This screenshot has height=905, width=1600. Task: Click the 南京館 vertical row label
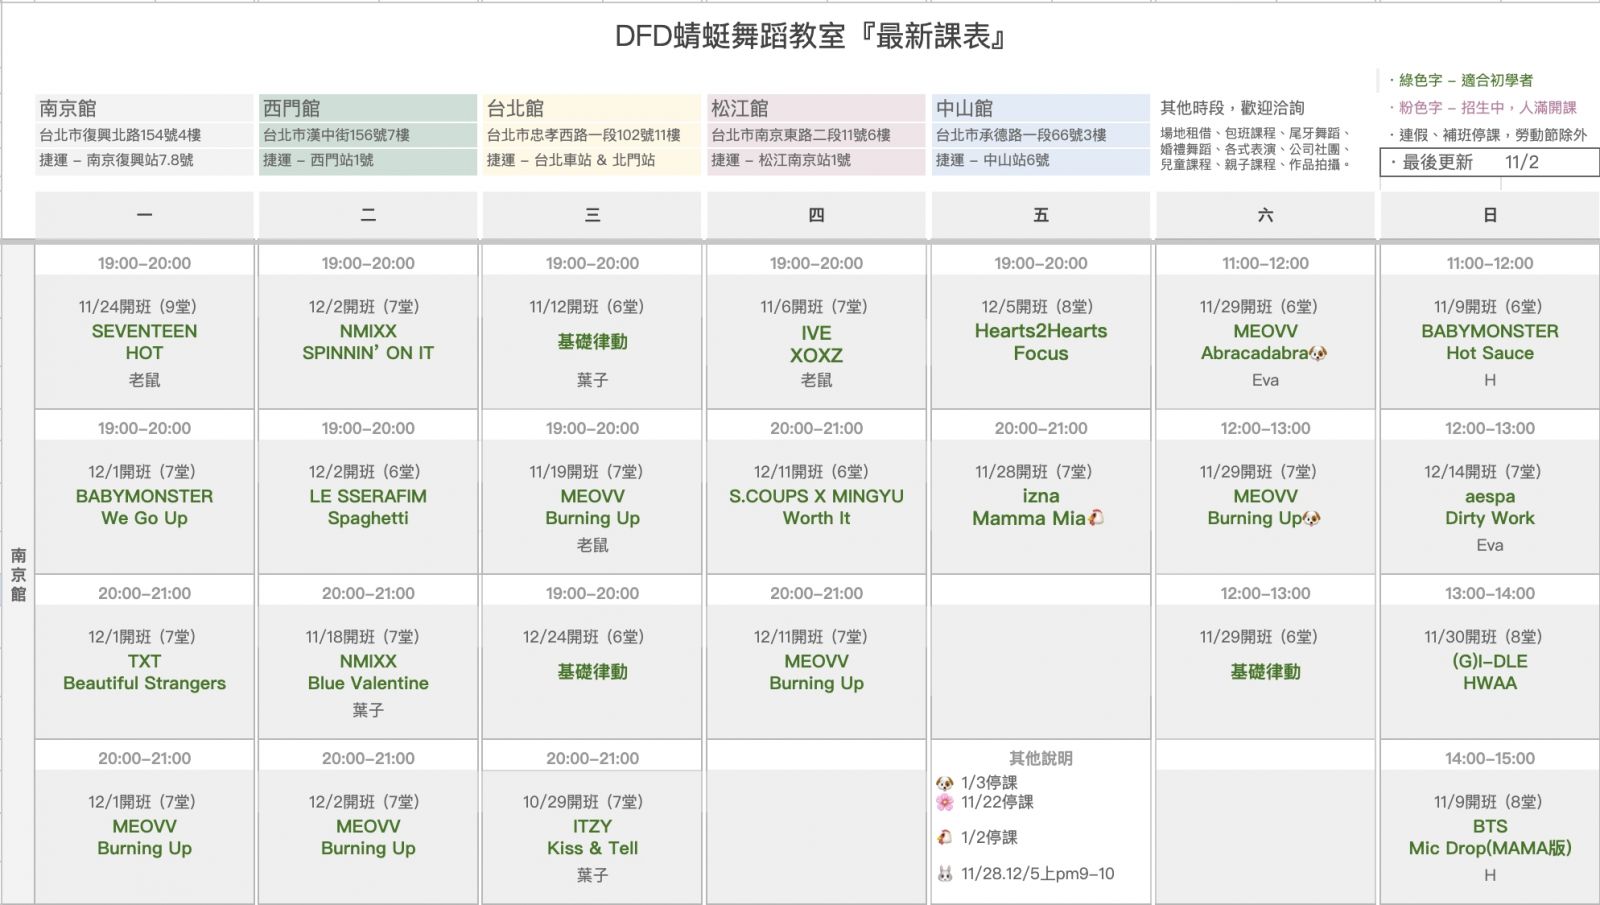coord(18,574)
